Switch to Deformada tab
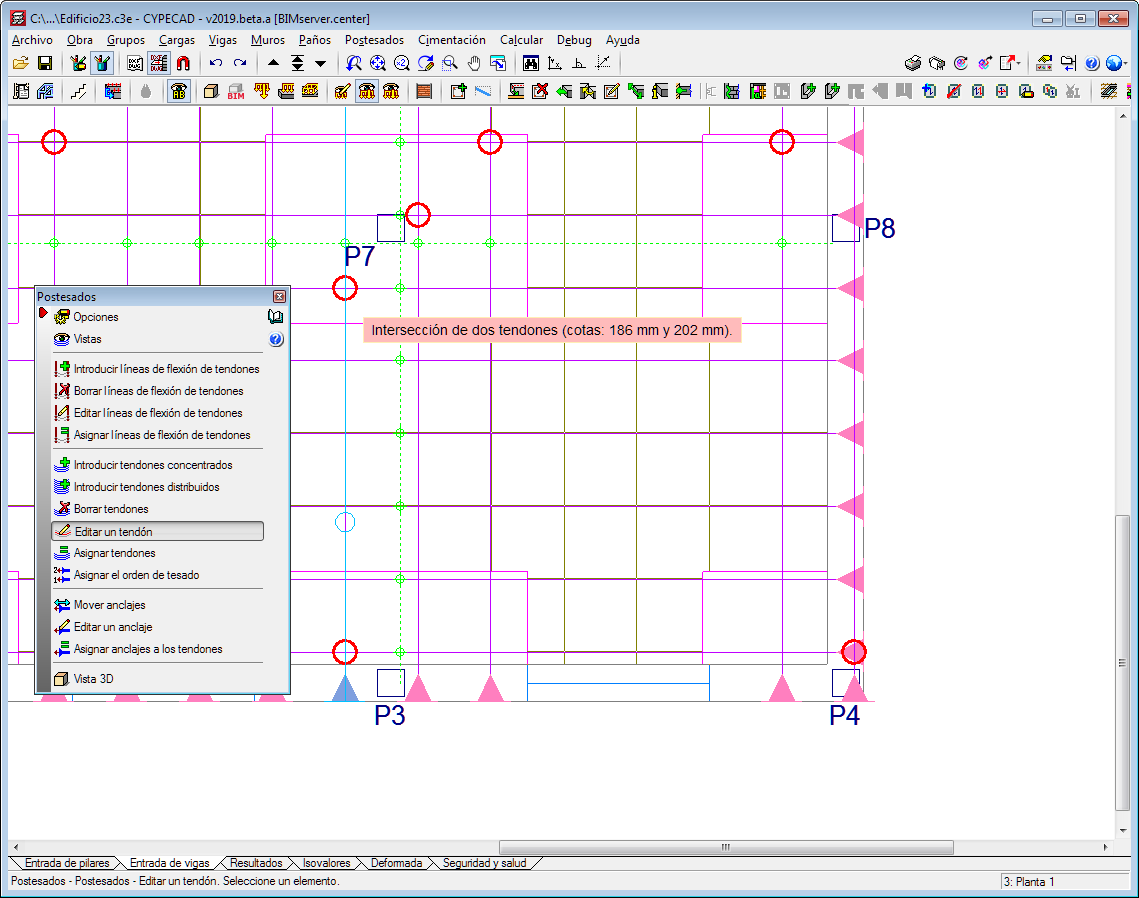 [x=396, y=863]
